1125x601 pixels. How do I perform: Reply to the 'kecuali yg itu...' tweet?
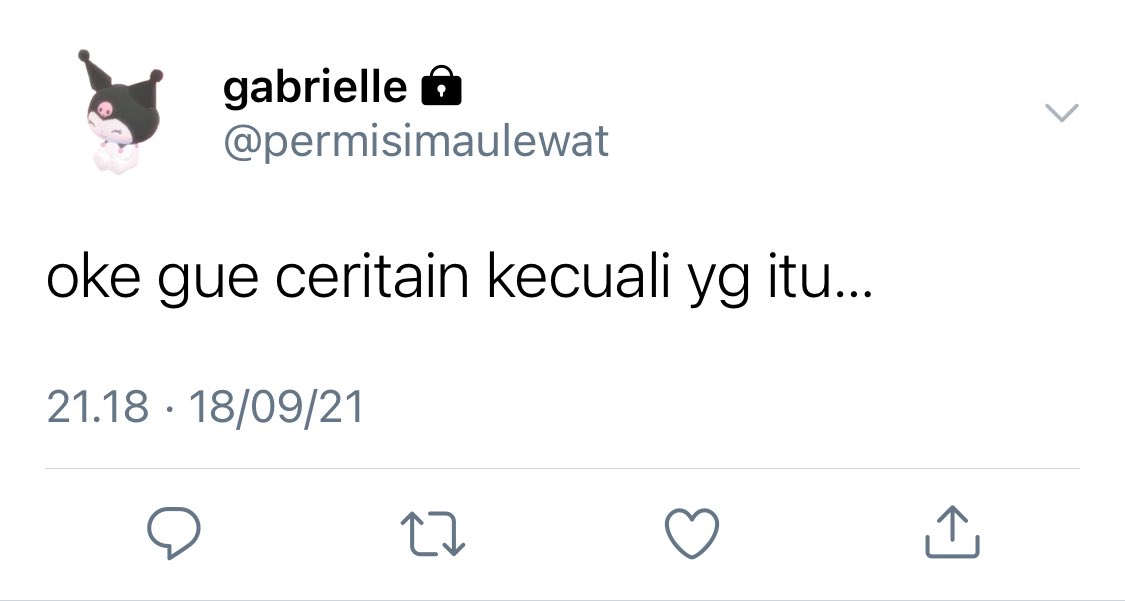(174, 533)
